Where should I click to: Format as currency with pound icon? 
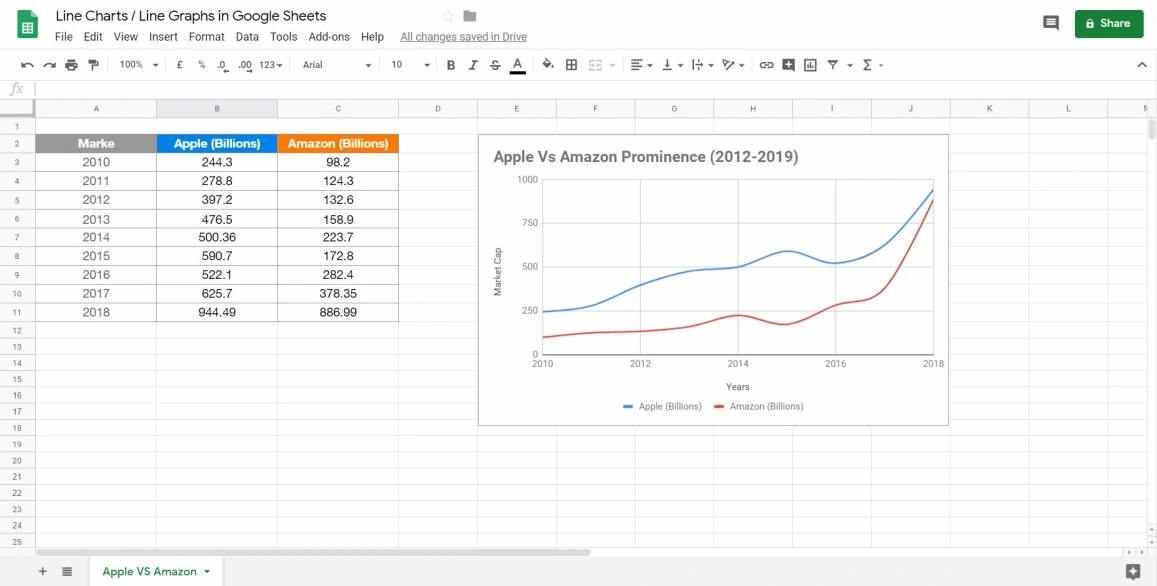tap(180, 65)
